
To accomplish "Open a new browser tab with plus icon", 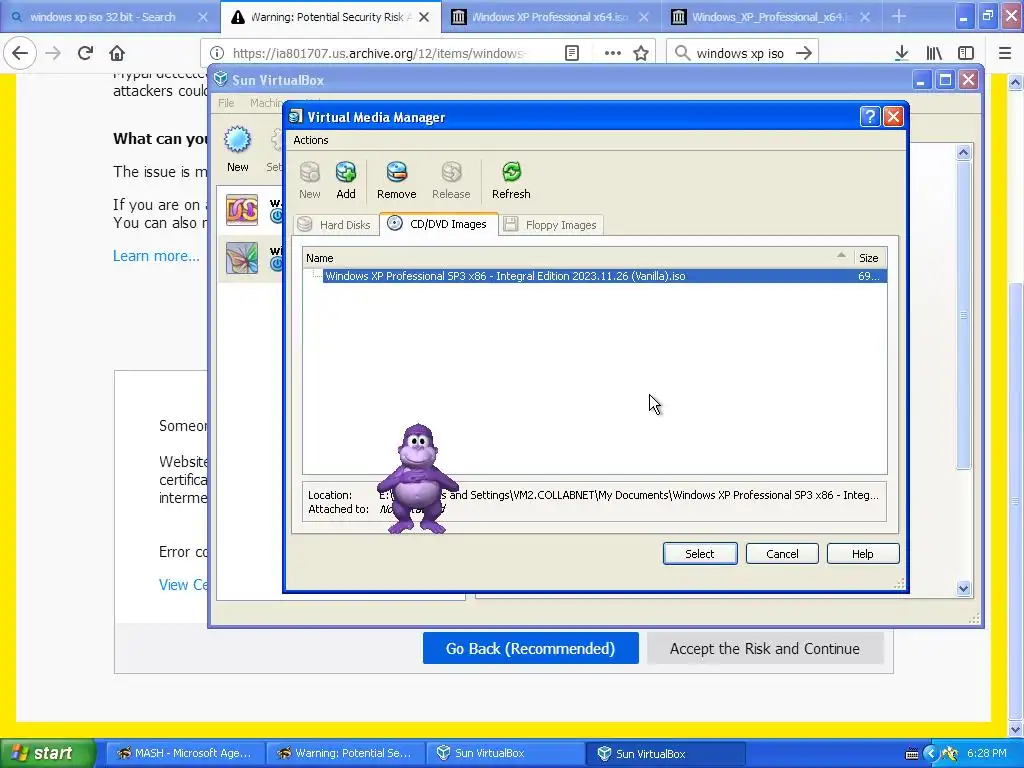I will click(x=899, y=16).
